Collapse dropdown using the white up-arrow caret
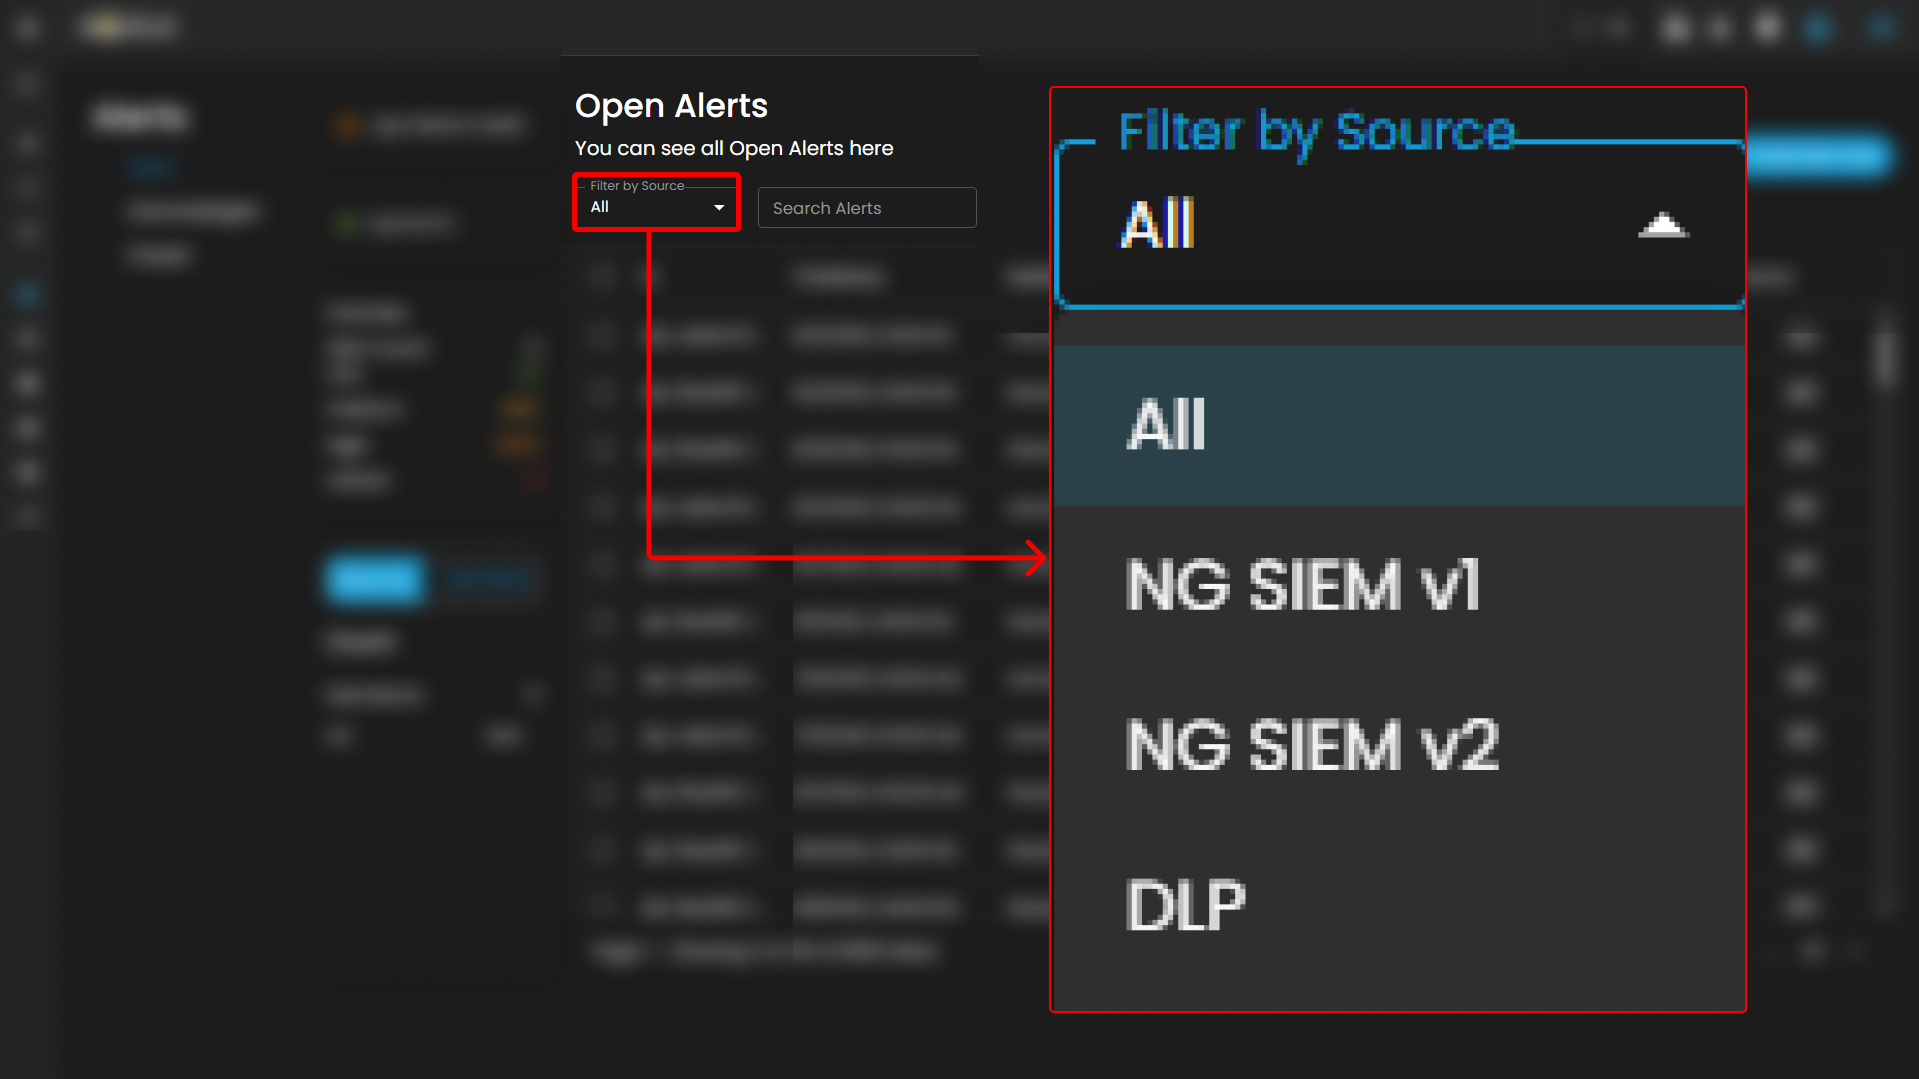The width and height of the screenshot is (1919, 1079). point(1662,225)
